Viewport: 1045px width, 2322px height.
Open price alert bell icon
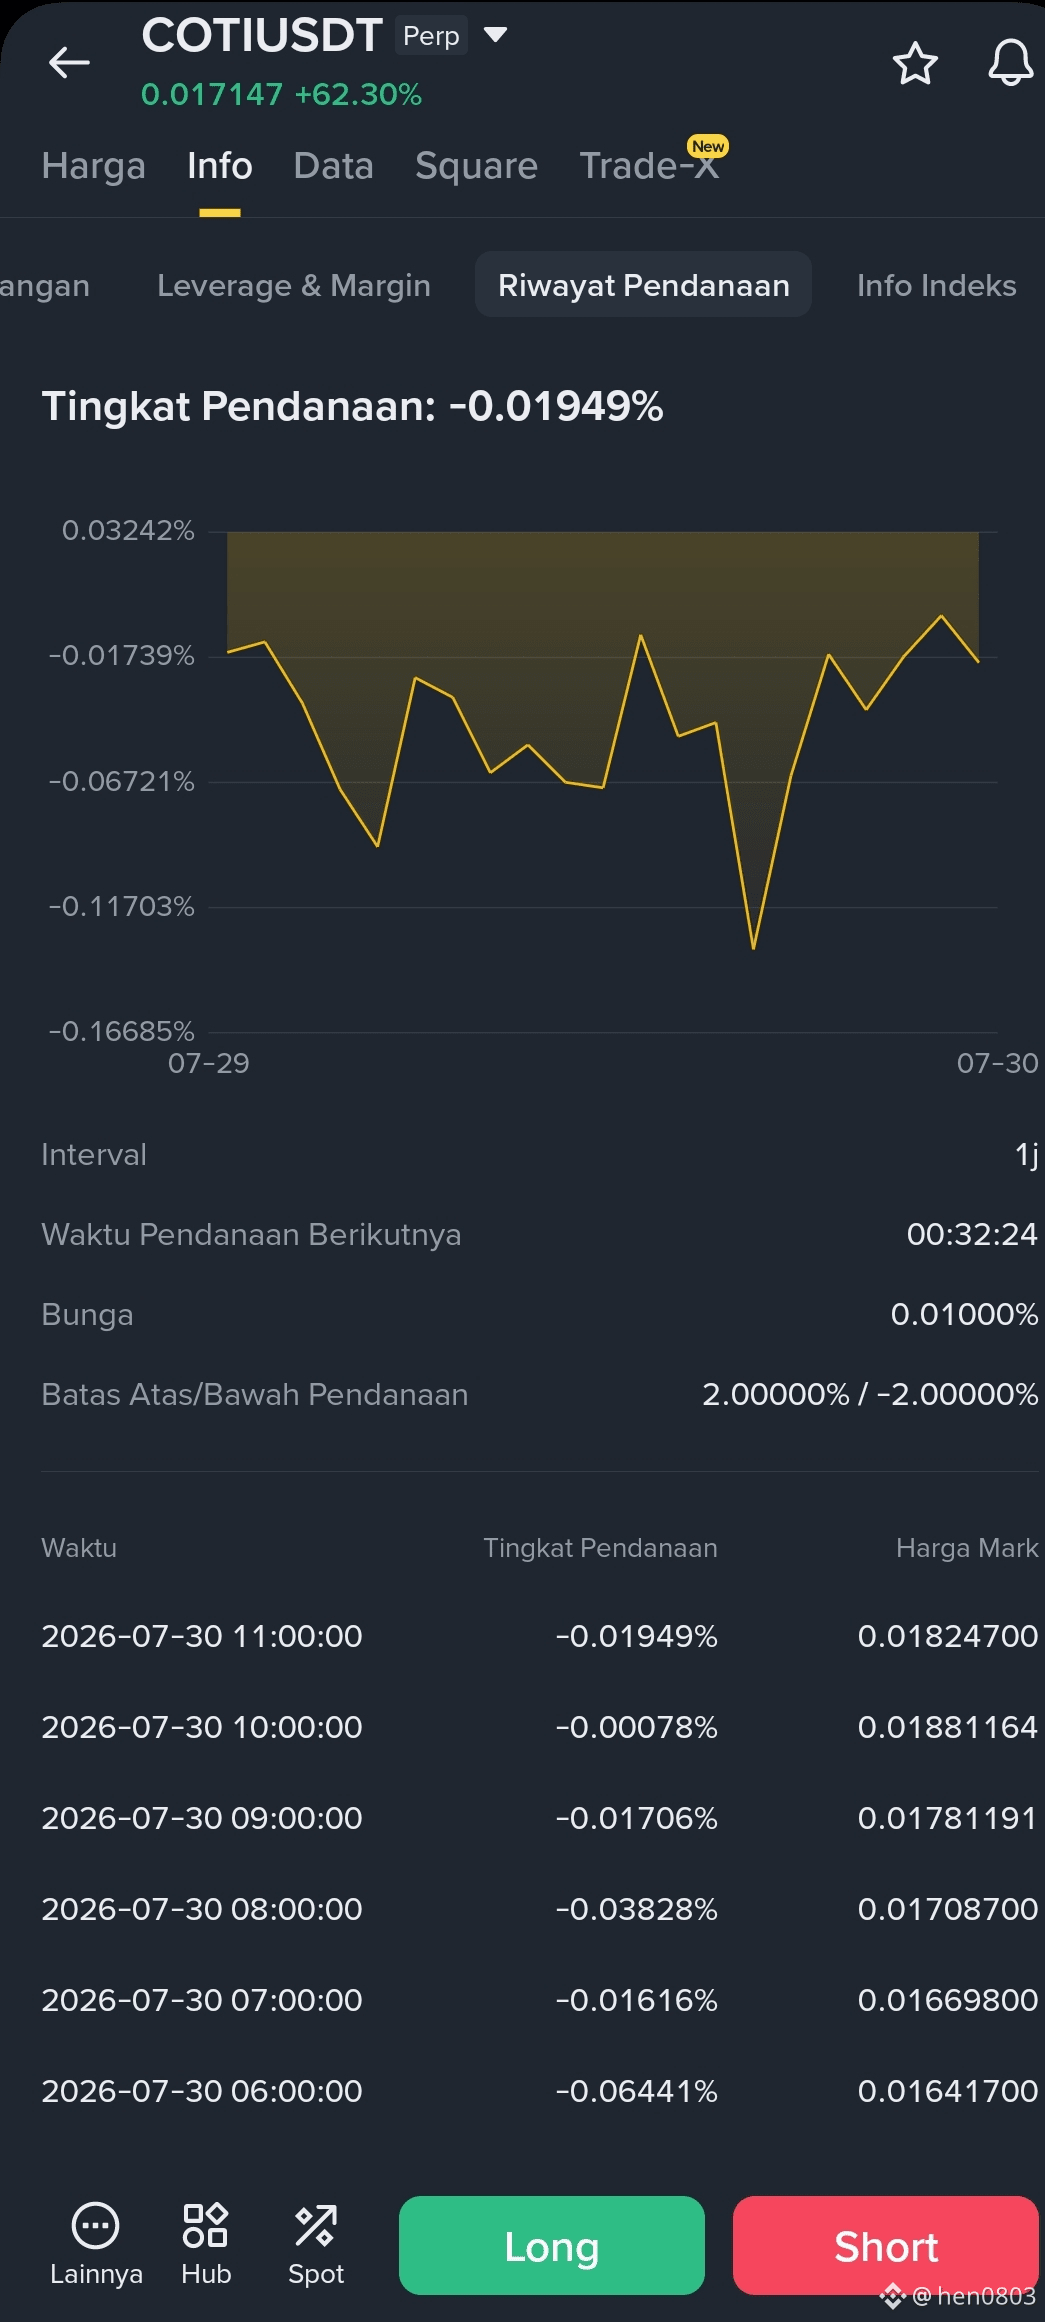(1011, 63)
